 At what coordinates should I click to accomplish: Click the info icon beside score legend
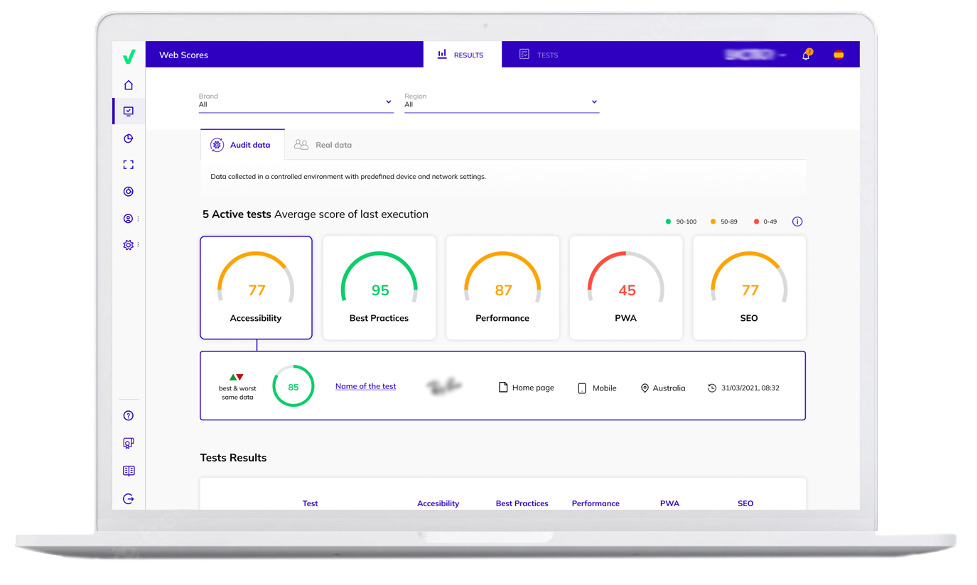797,222
